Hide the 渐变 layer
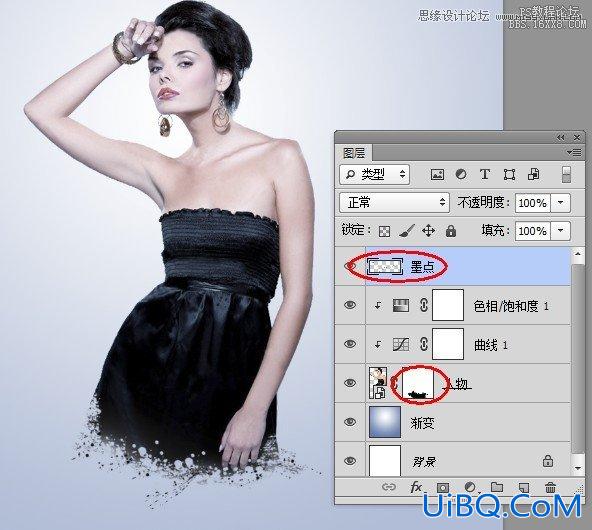The width and height of the screenshot is (592, 530). point(350,422)
